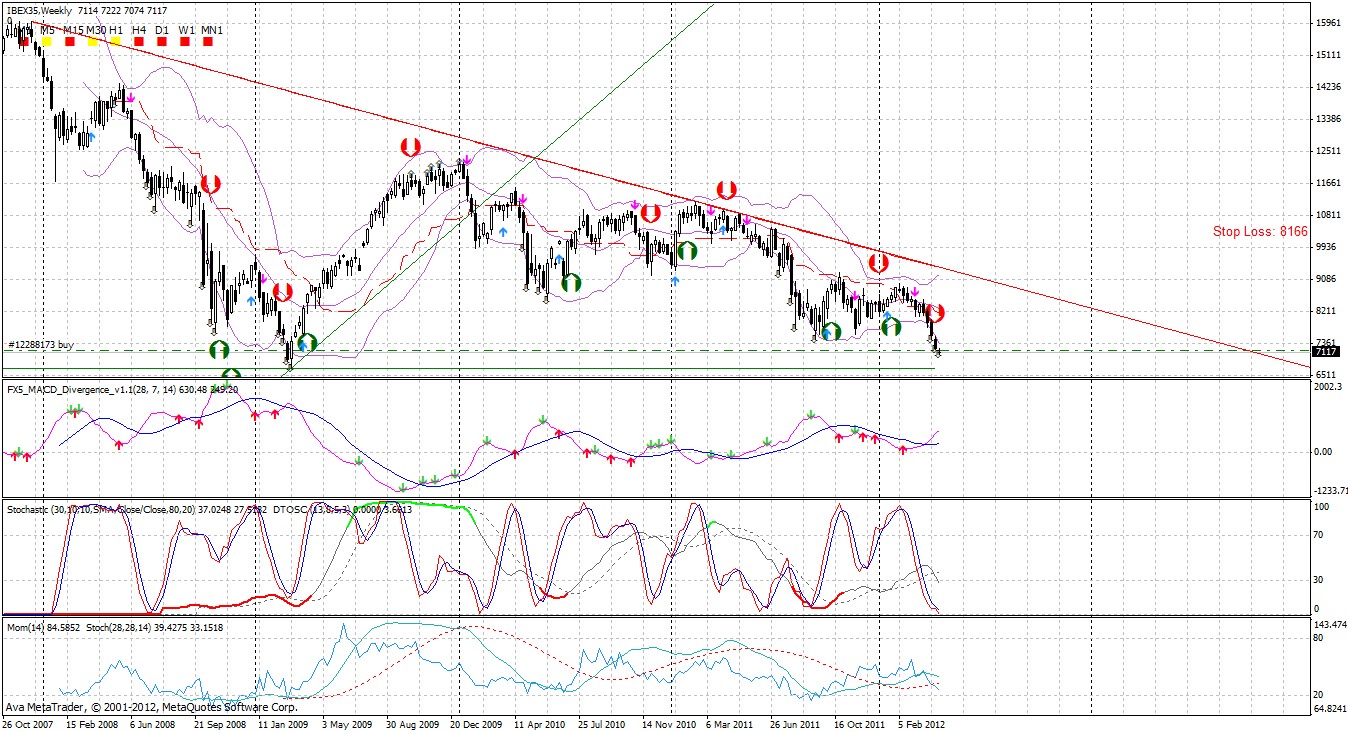Screen dimensions: 1348x732
Task: Click the W1 timeframe label
Action: (x=187, y=30)
